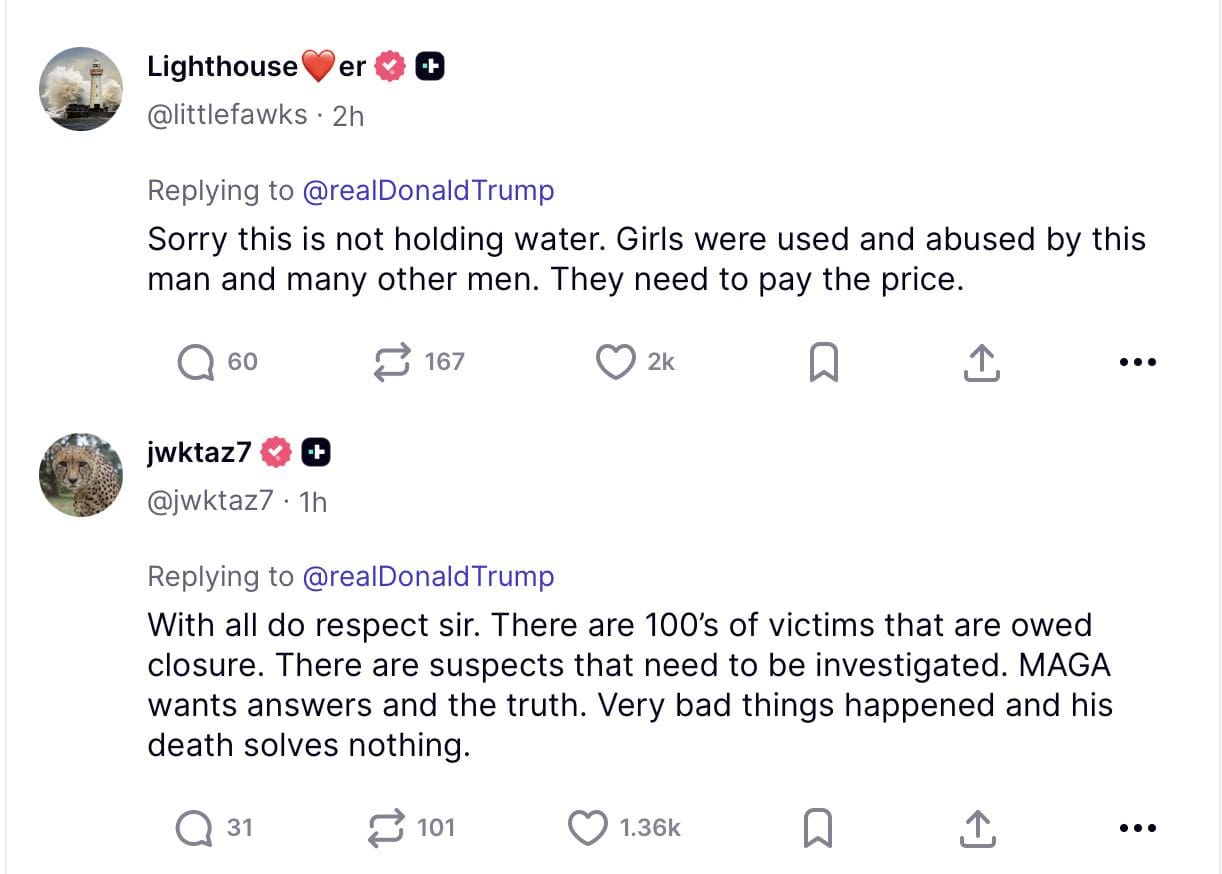
Task: Reply to the jwktaz7 post
Action: [x=194, y=828]
